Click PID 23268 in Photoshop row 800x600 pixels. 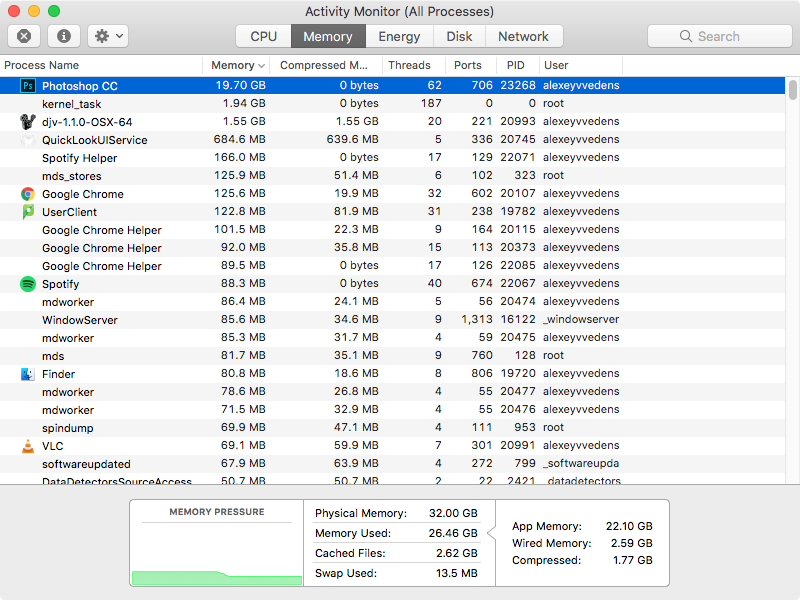518,85
